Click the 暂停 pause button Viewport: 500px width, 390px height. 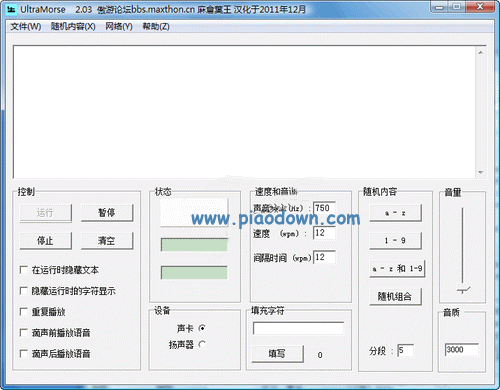point(107,213)
